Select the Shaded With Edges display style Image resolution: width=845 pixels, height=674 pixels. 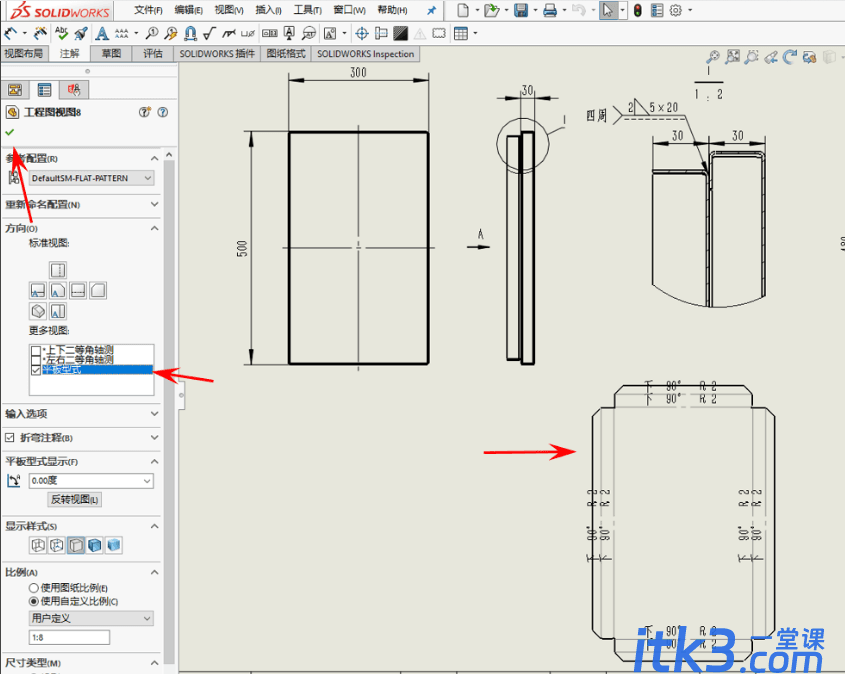click(95, 545)
